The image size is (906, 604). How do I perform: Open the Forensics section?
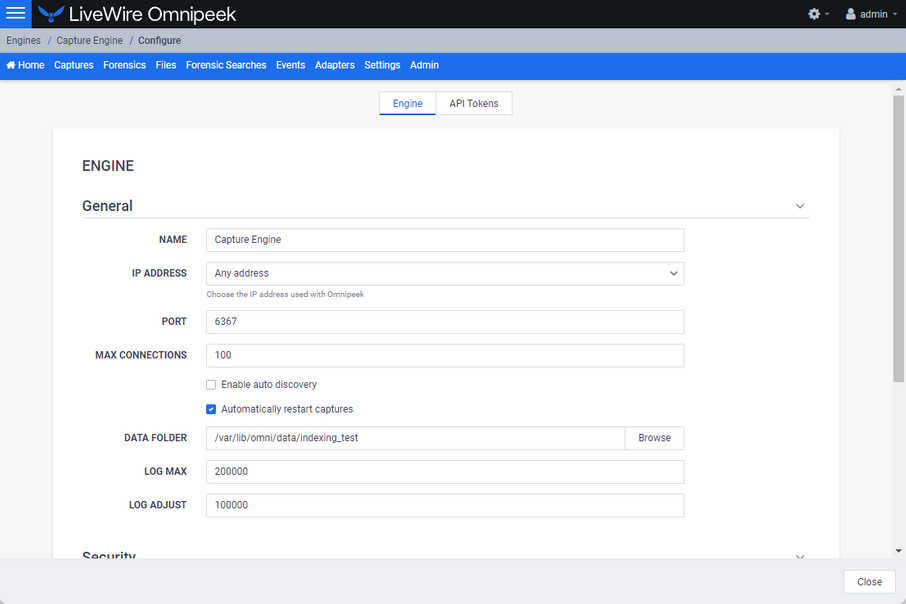(124, 65)
